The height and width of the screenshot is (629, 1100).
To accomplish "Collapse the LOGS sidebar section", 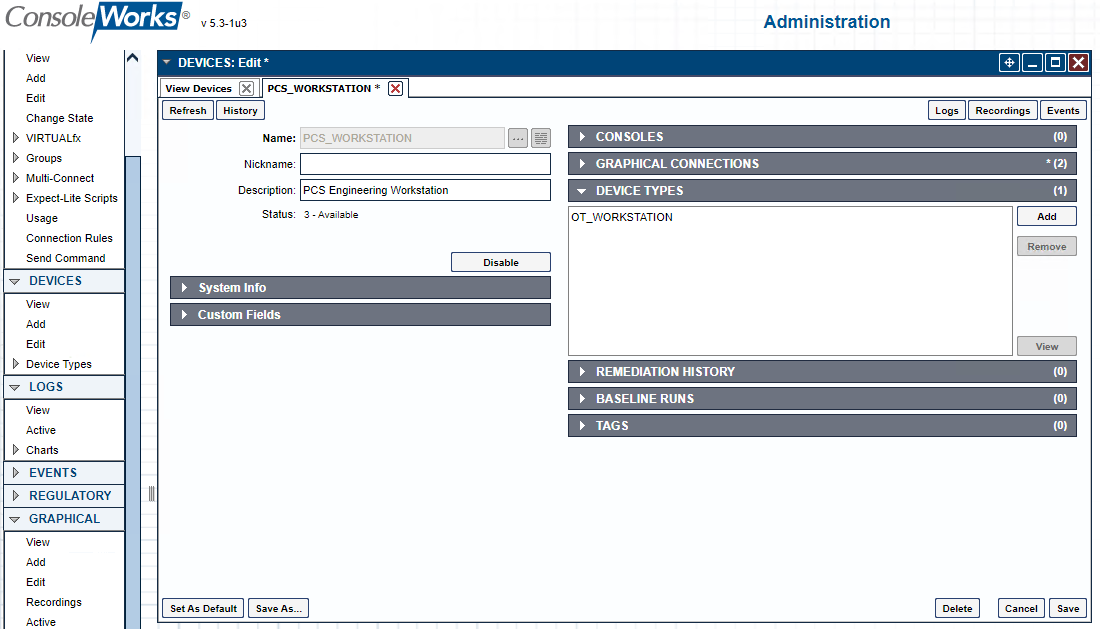I will point(15,387).
